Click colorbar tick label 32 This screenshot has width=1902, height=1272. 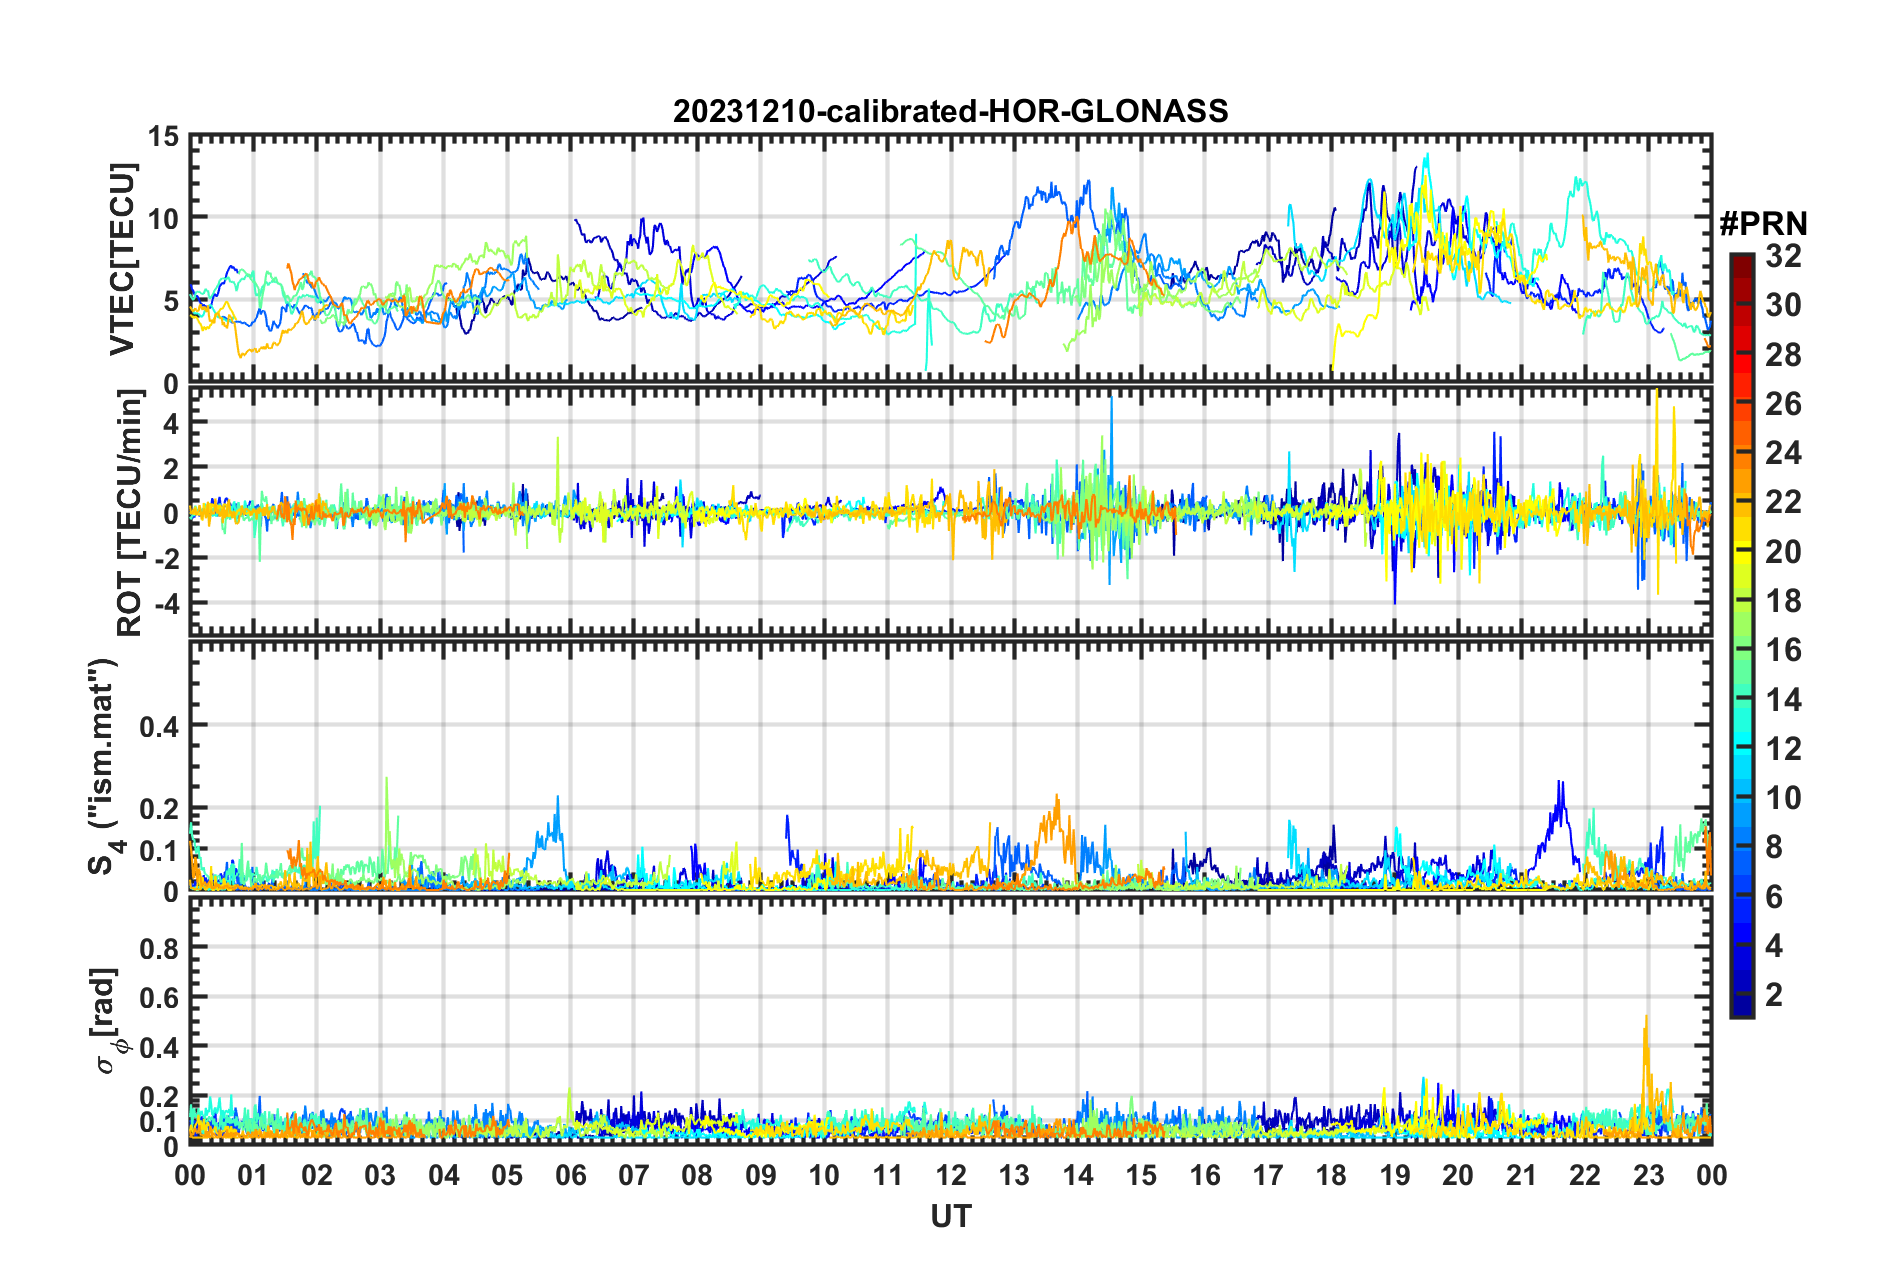pos(1783,256)
